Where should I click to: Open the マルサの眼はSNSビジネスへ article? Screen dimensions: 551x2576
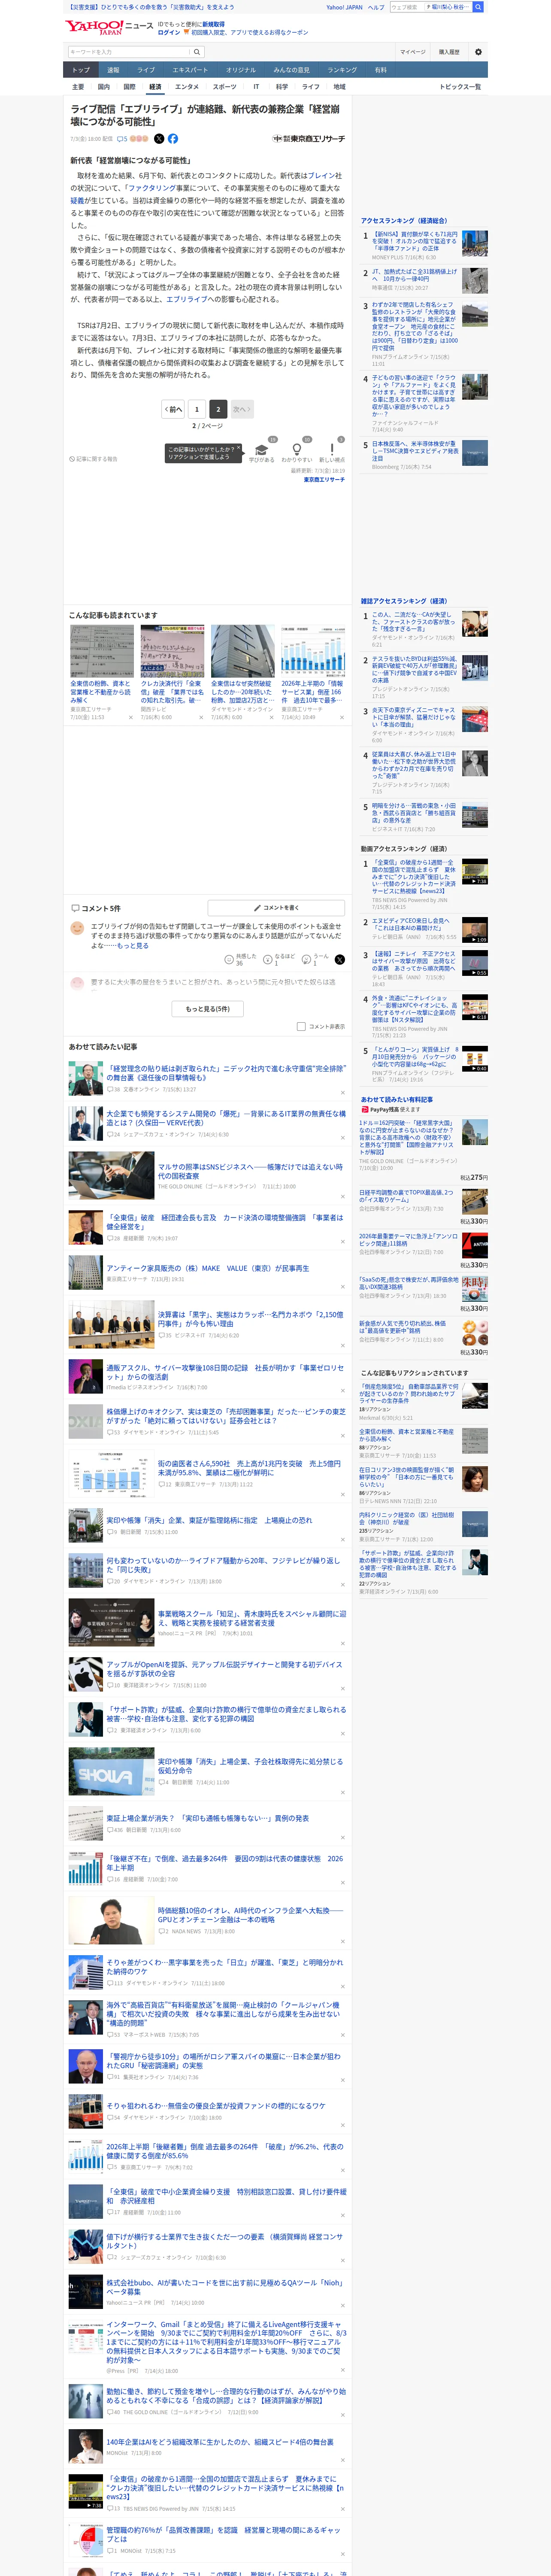250,1171
